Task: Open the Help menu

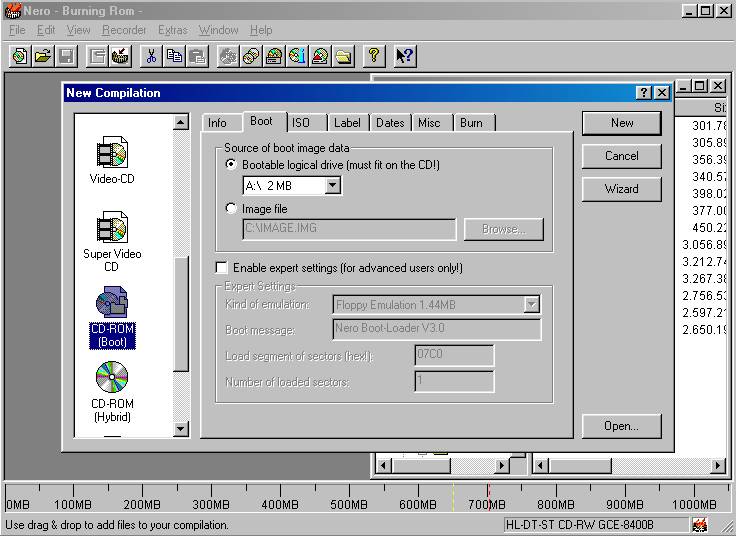Action: click(x=261, y=30)
